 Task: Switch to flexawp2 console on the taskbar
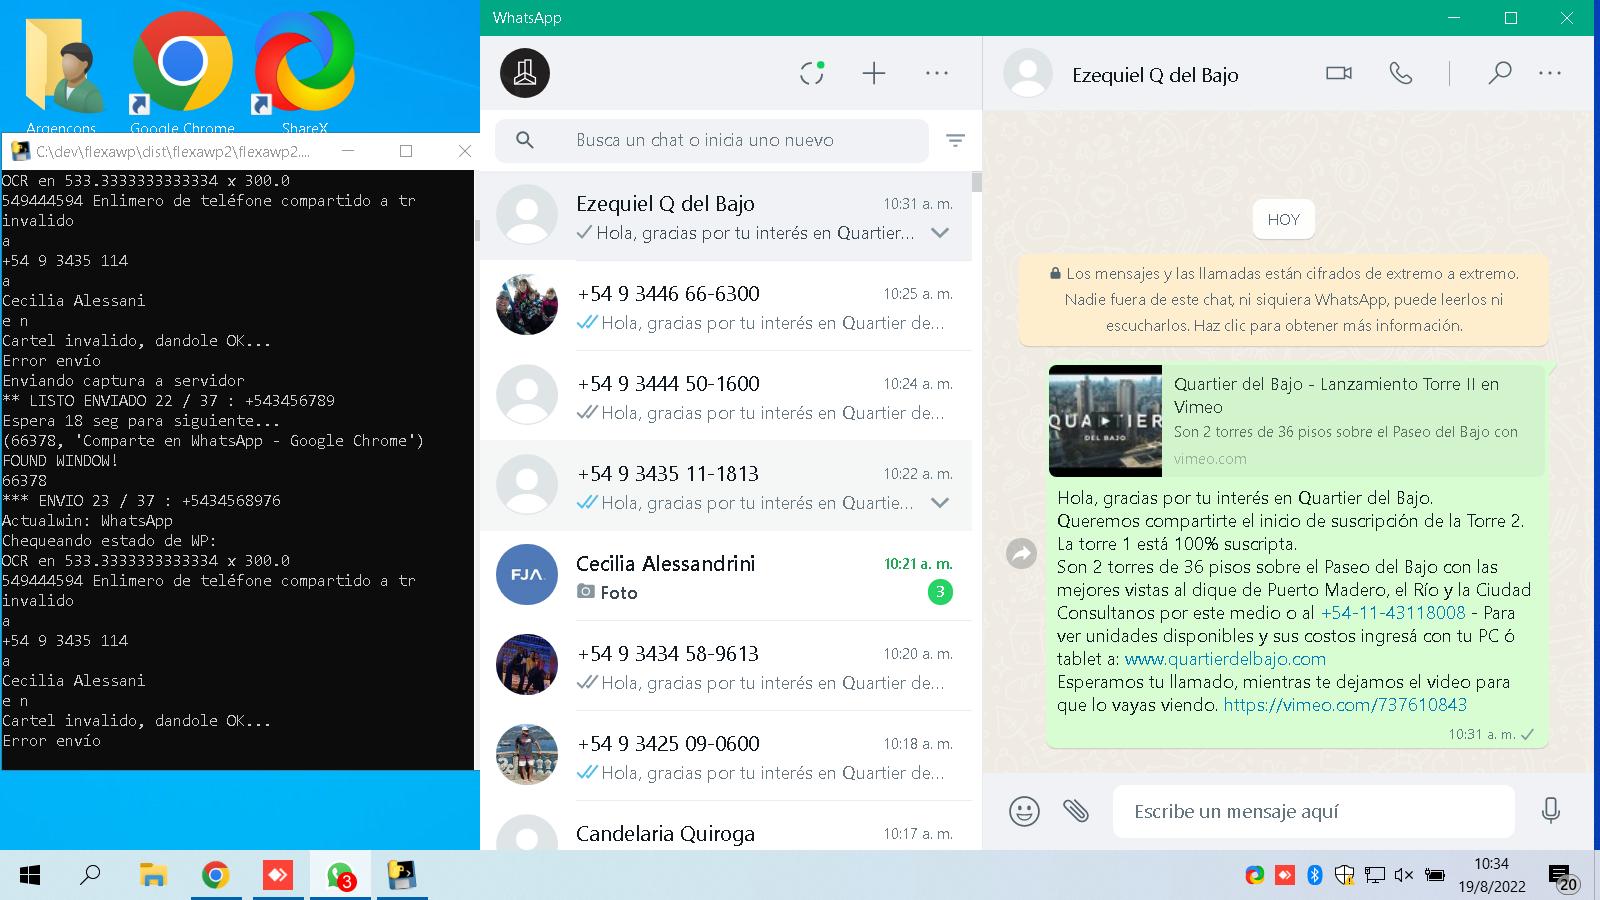[x=402, y=876]
